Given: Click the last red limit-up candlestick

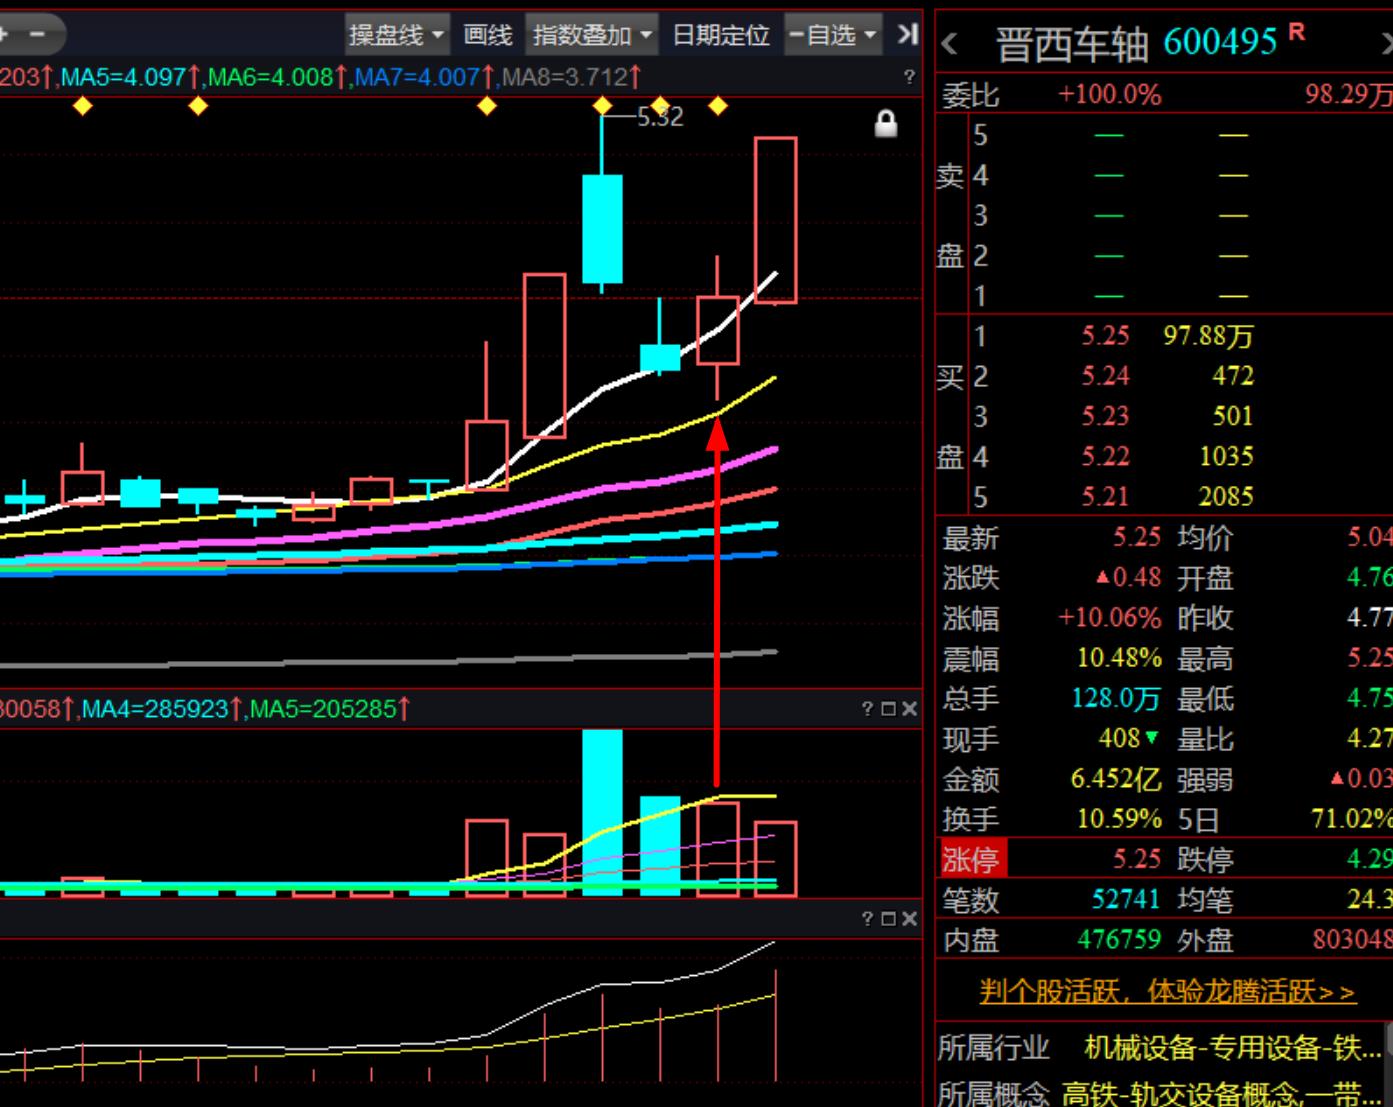Looking at the screenshot, I should point(776,220).
